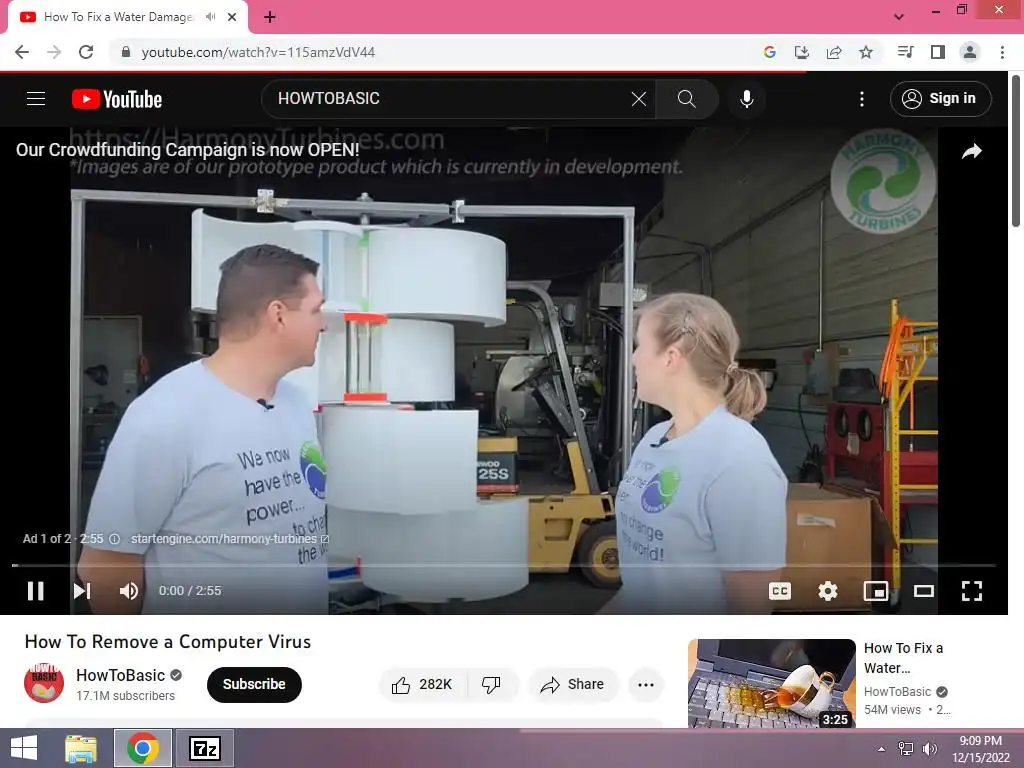Screen dimensions: 1024x768
Task: Open Chrome tab search chevron
Action: coord(899,17)
